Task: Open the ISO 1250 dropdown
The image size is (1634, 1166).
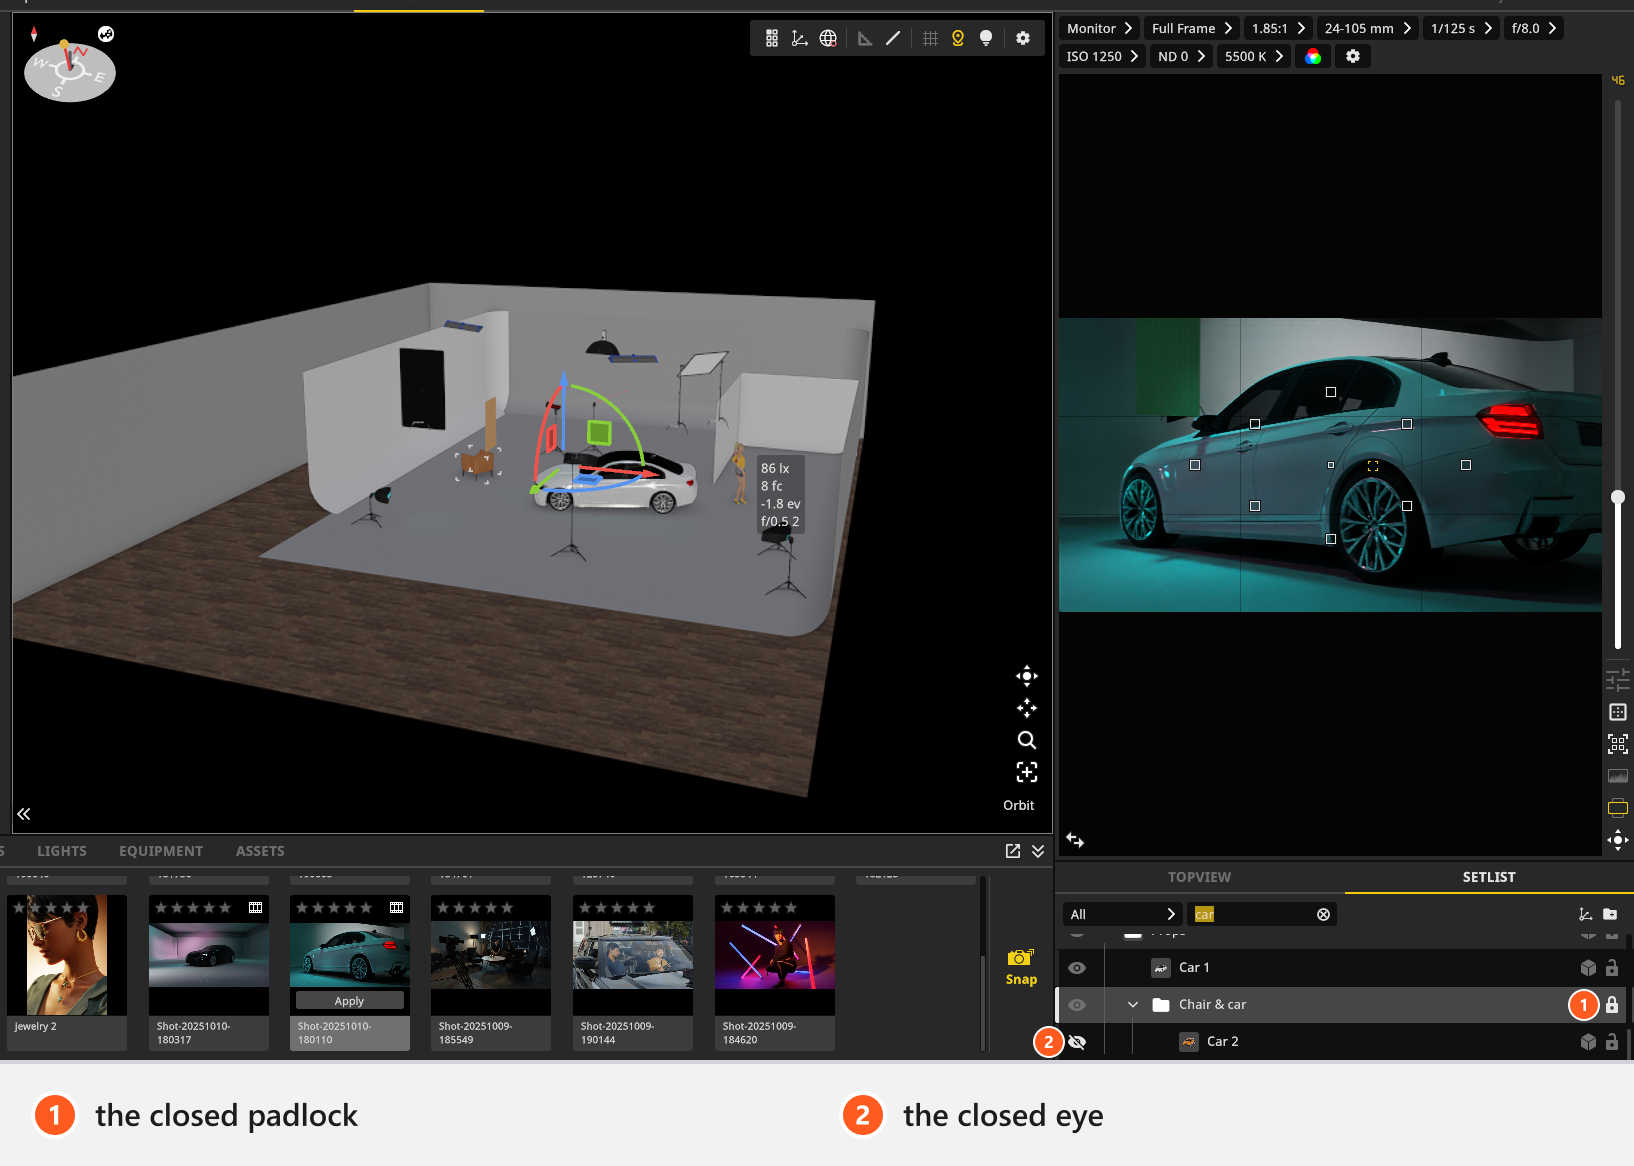Action: click(1102, 56)
